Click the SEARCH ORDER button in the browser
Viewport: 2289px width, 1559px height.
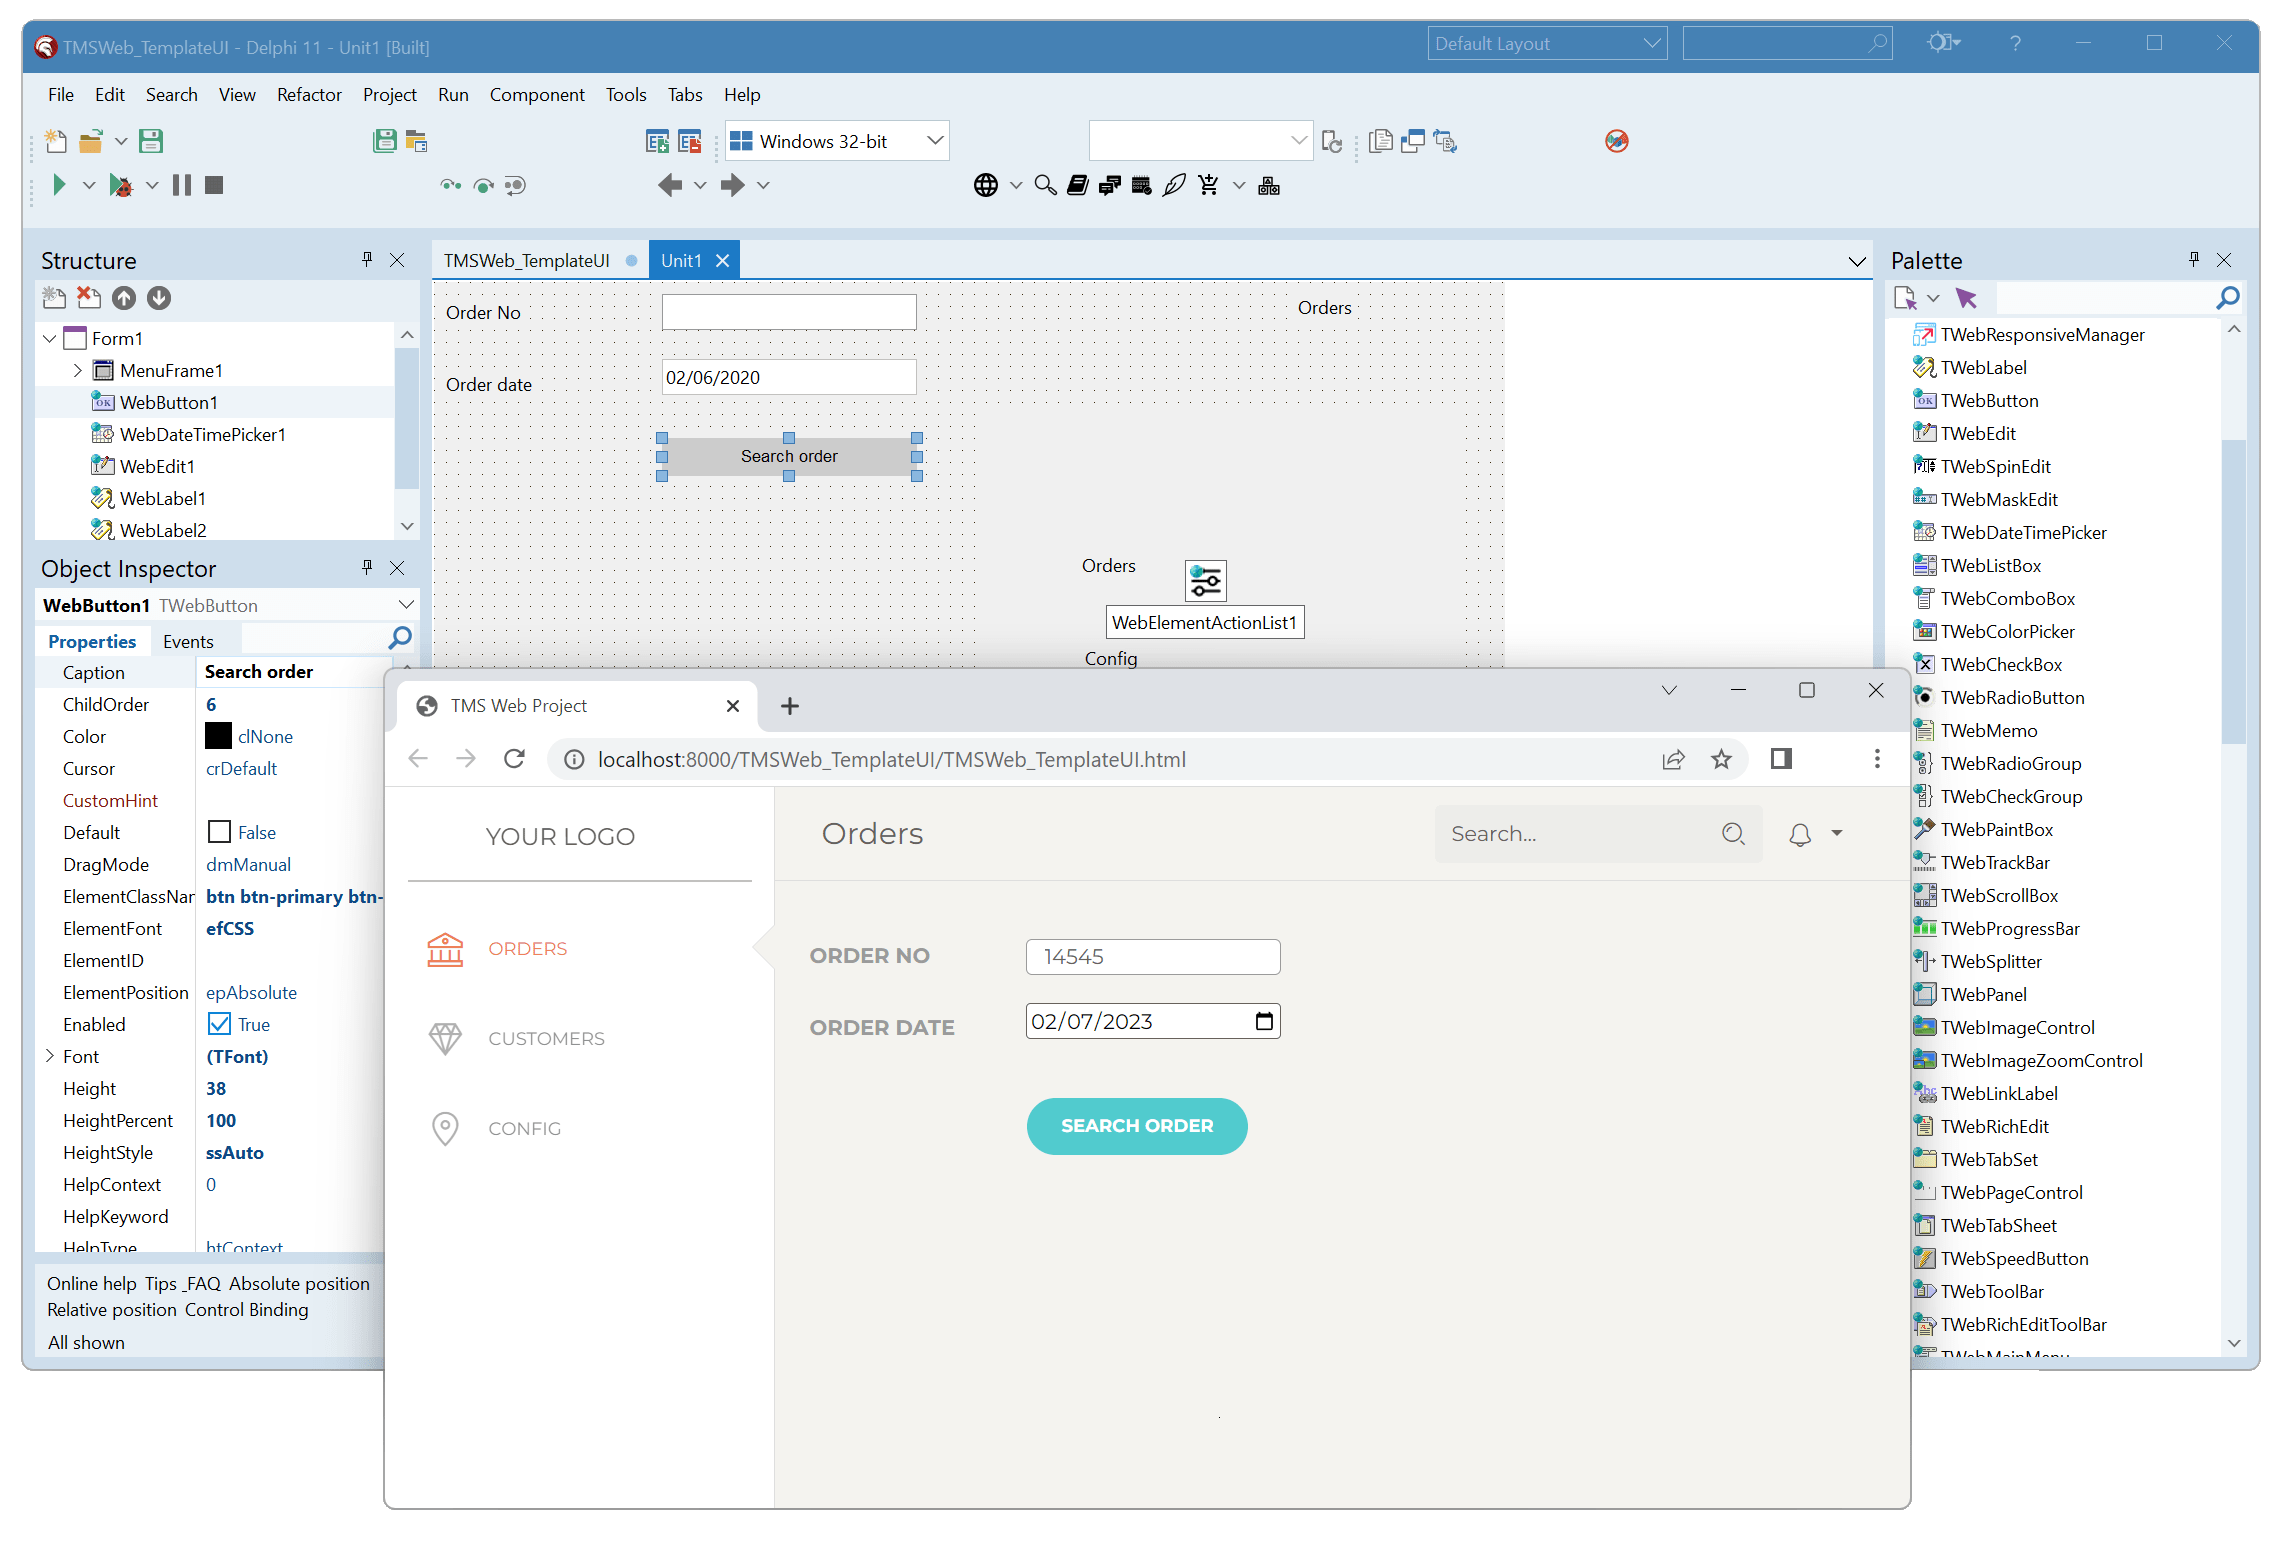click(1136, 1126)
